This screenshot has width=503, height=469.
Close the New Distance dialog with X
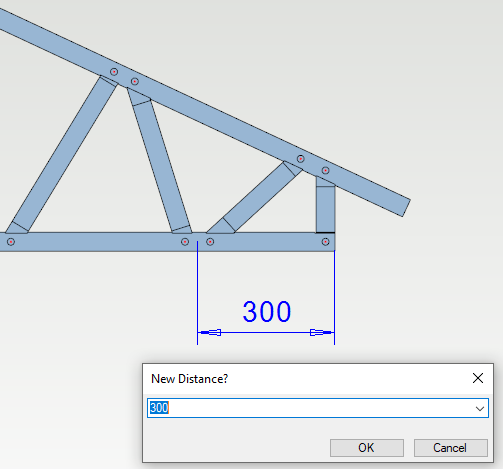click(x=478, y=378)
